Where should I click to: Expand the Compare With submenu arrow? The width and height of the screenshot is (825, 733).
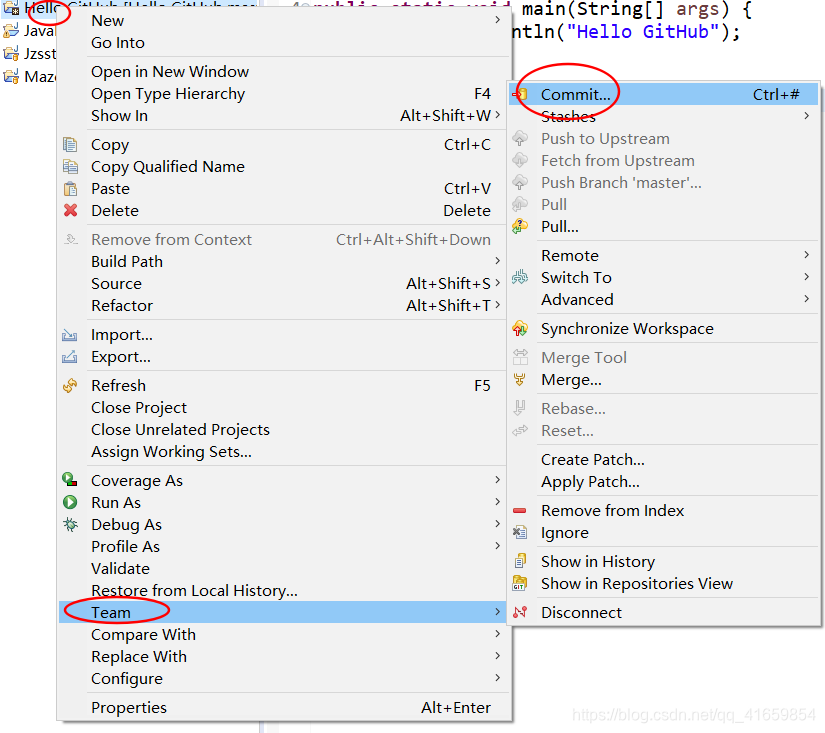point(497,634)
